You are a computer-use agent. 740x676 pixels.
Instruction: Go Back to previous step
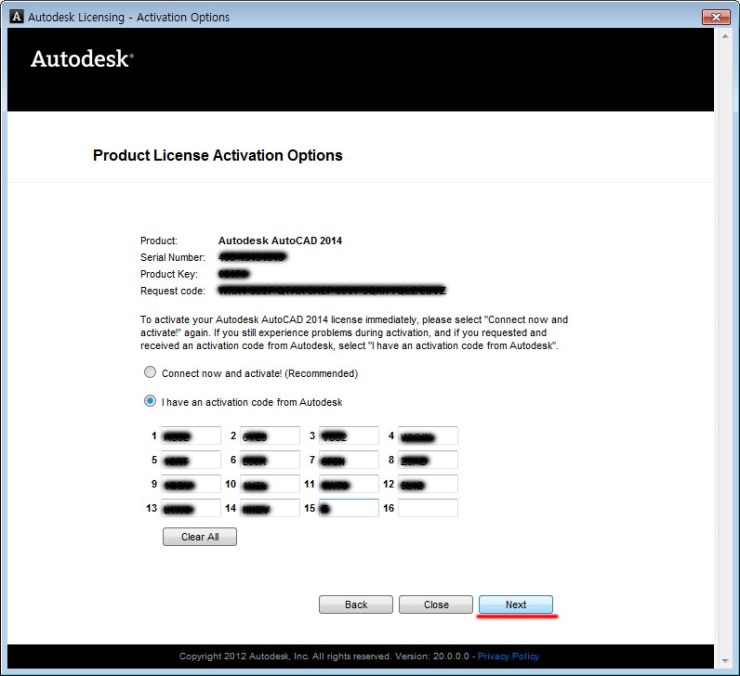pos(356,605)
